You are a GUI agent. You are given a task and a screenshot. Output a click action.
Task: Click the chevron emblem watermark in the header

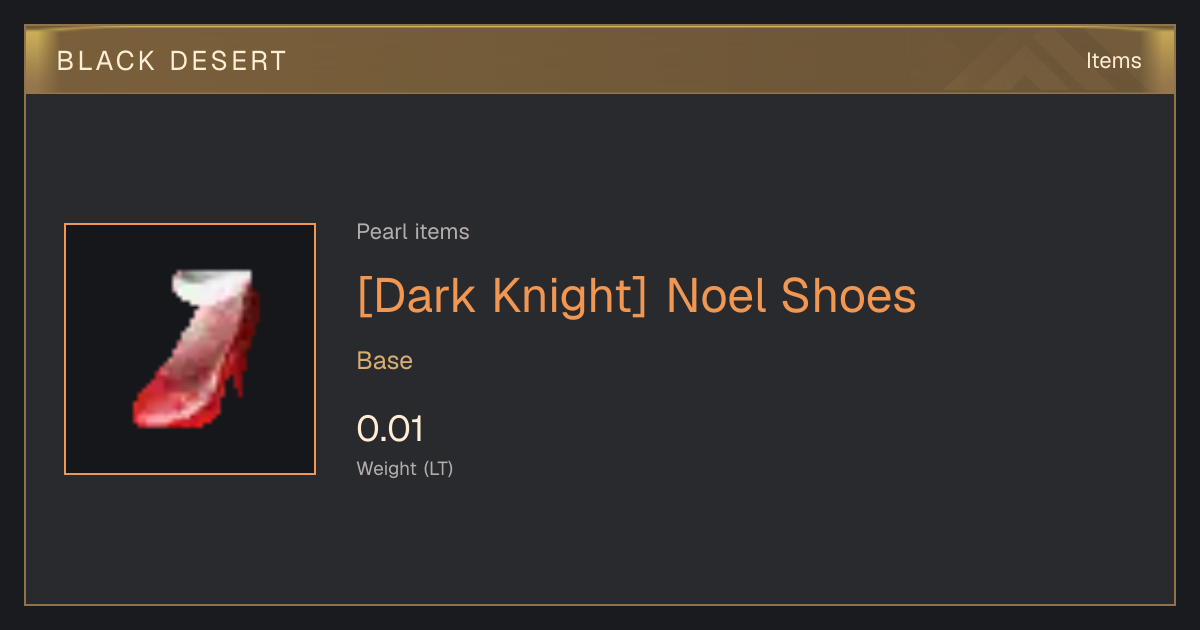(1040, 60)
